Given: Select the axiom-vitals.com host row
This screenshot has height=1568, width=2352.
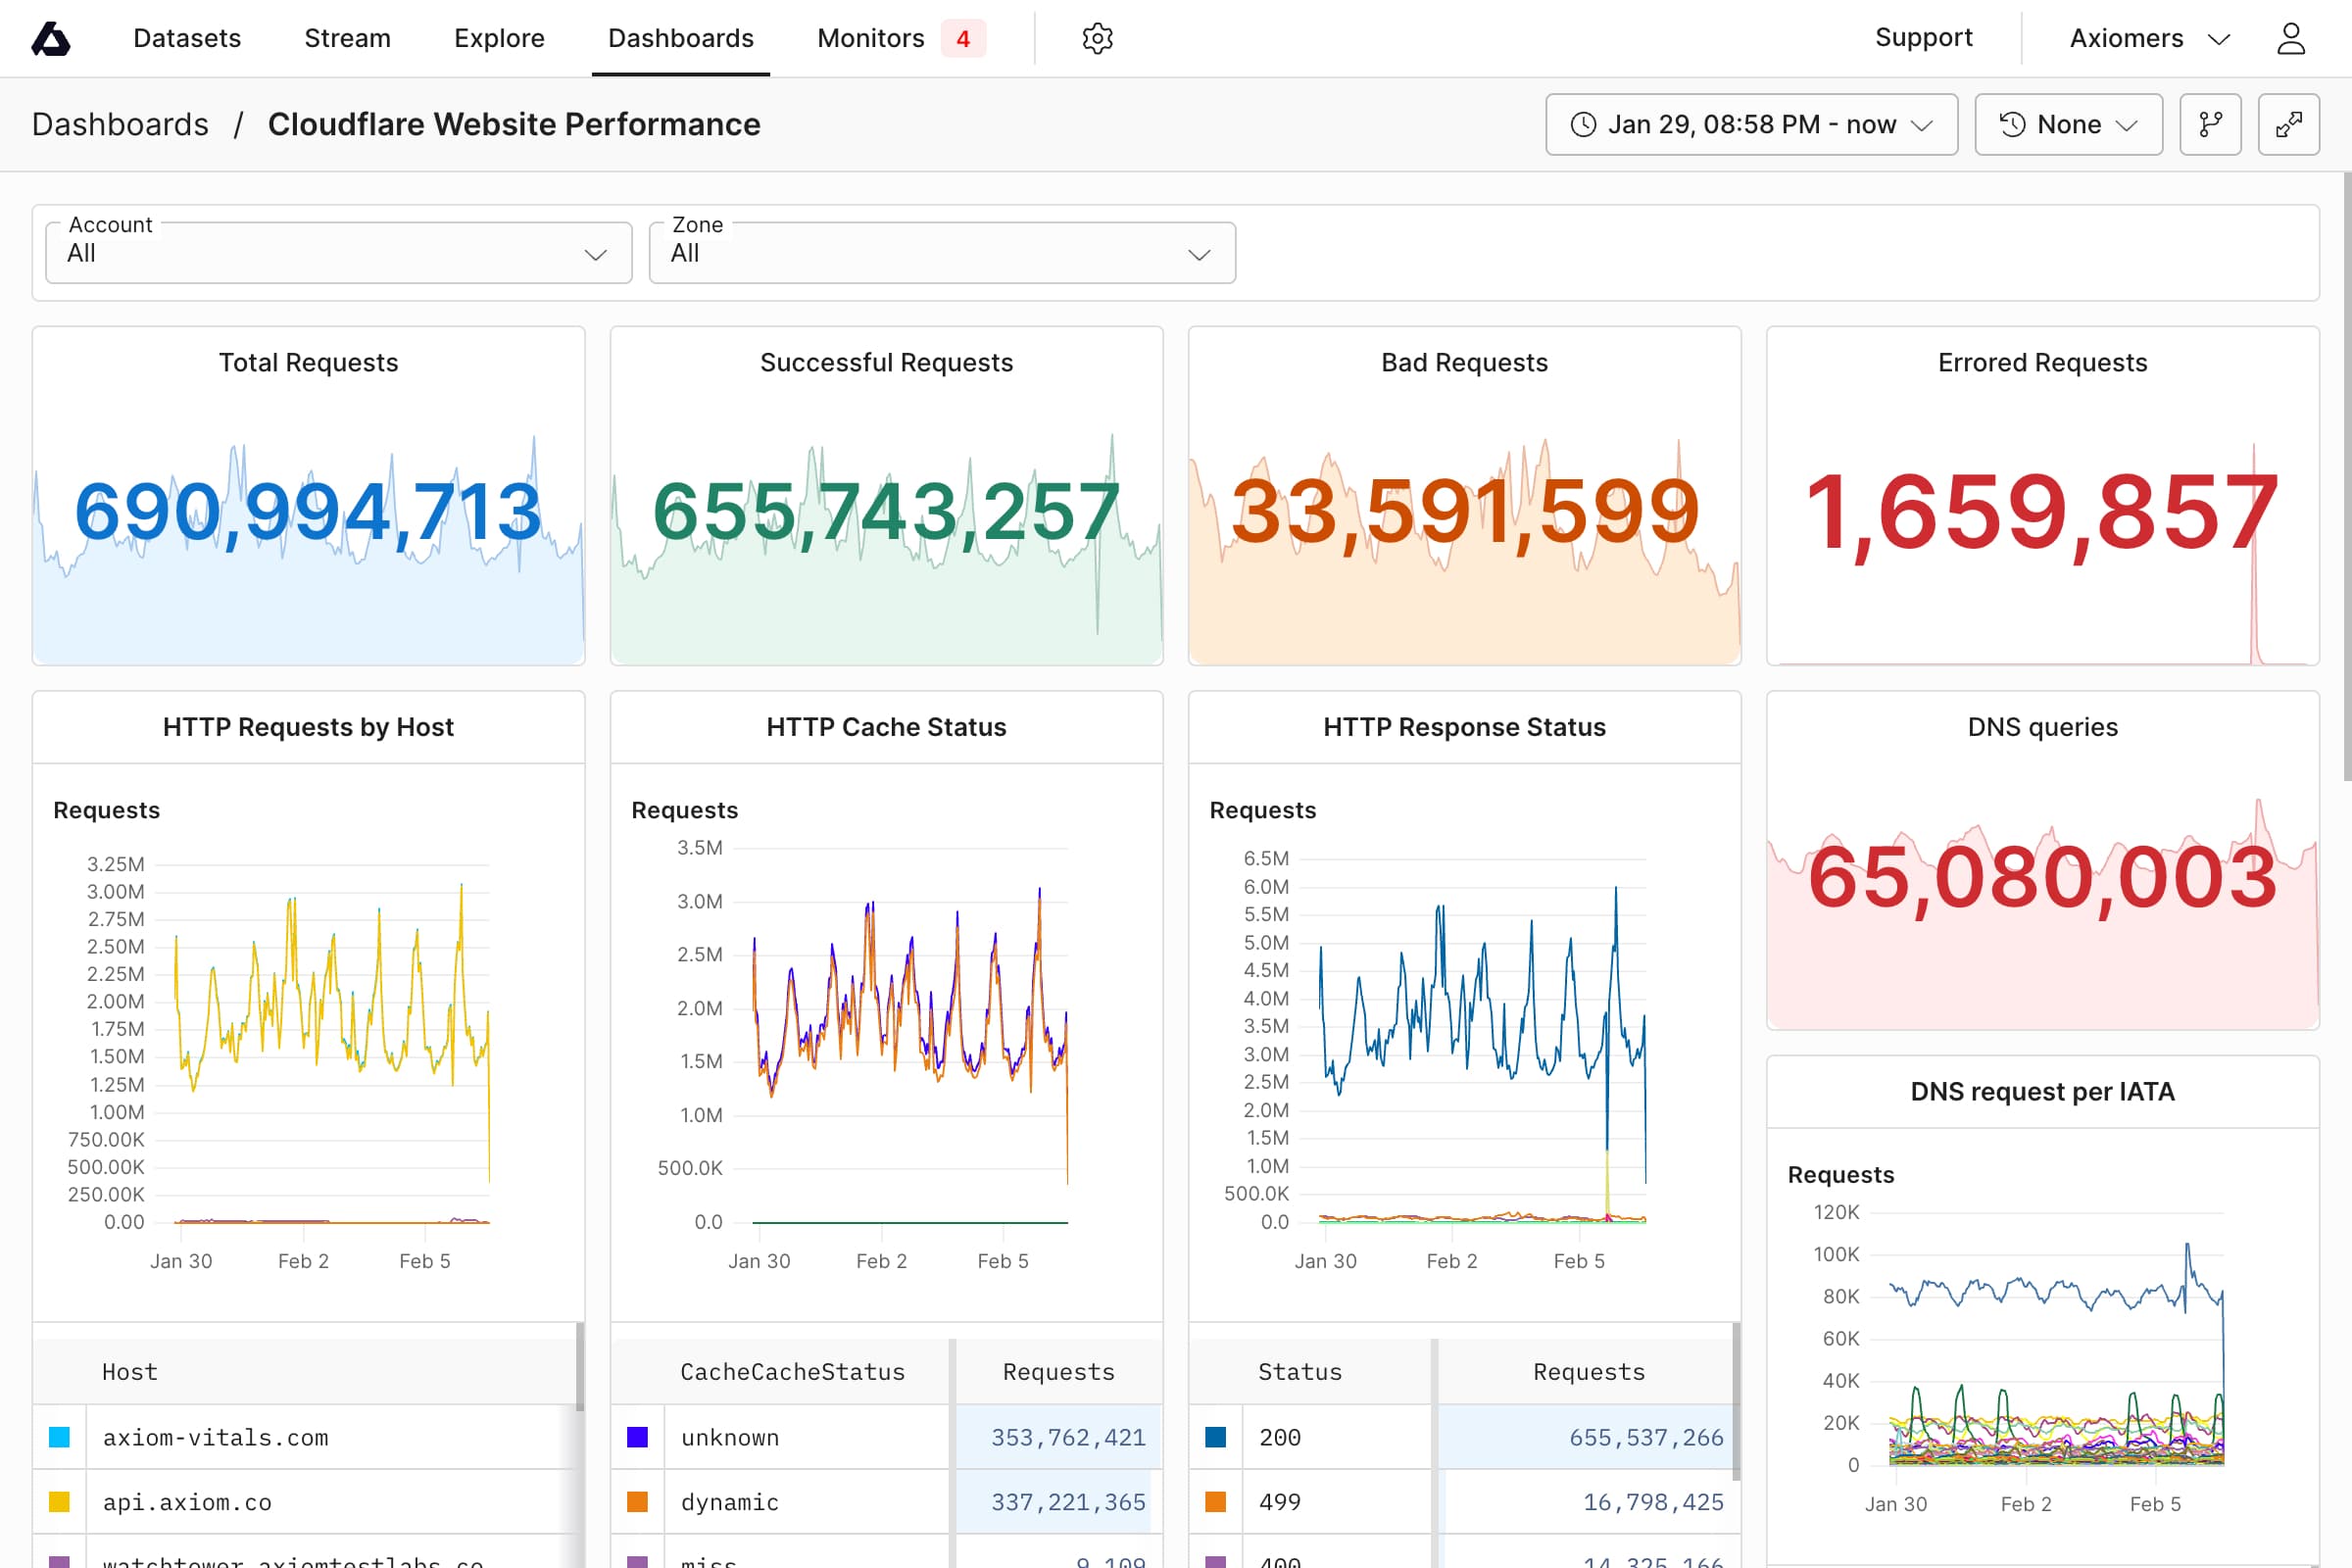Looking at the screenshot, I should (x=305, y=1437).
